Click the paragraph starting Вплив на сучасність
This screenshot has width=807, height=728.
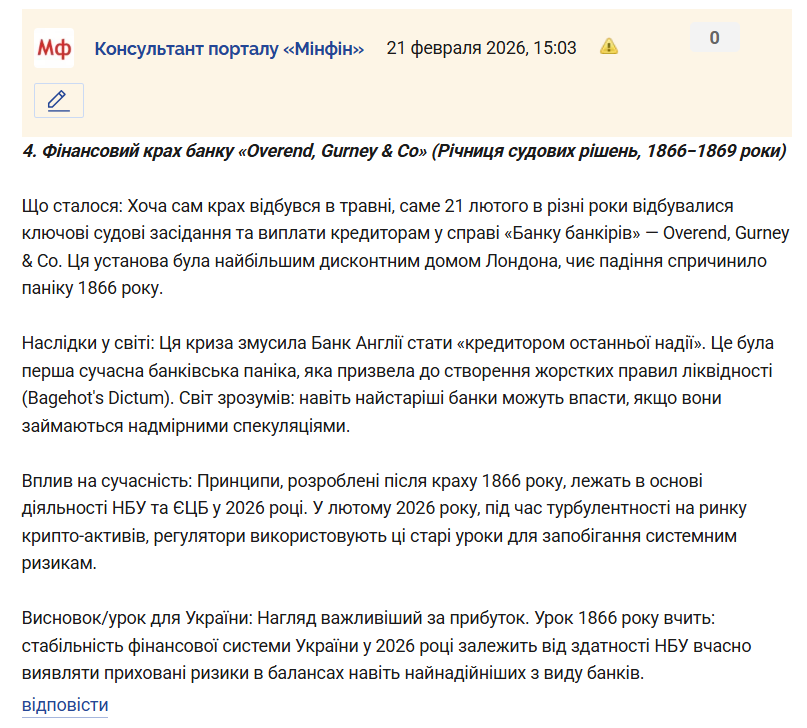pos(384,522)
